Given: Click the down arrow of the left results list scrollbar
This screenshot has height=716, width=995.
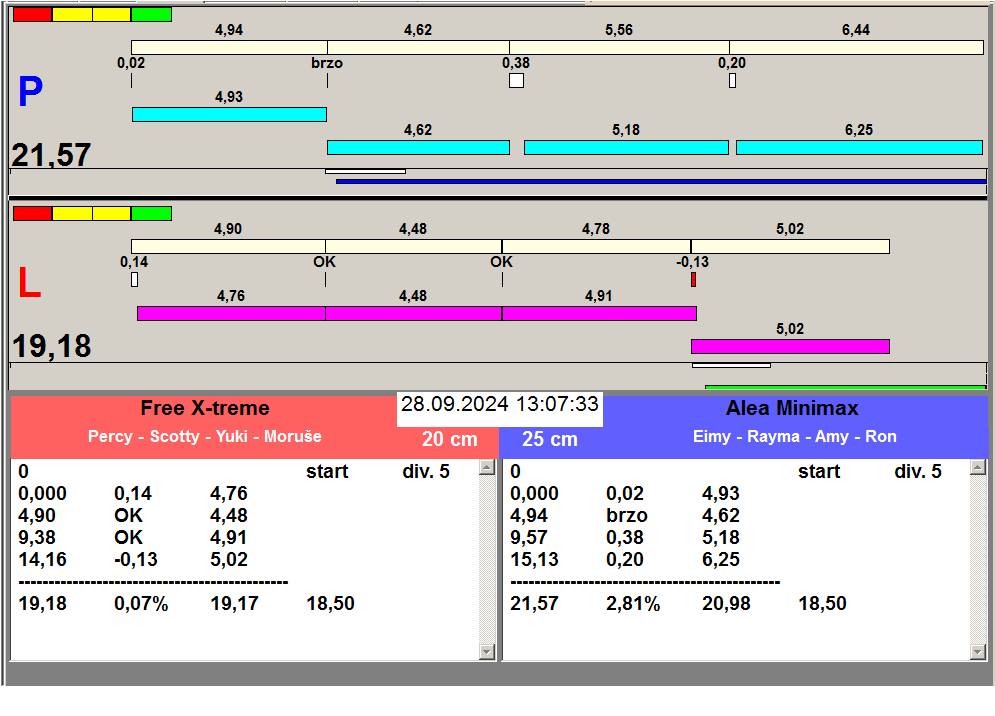Looking at the screenshot, I should pyautogui.click(x=487, y=651).
